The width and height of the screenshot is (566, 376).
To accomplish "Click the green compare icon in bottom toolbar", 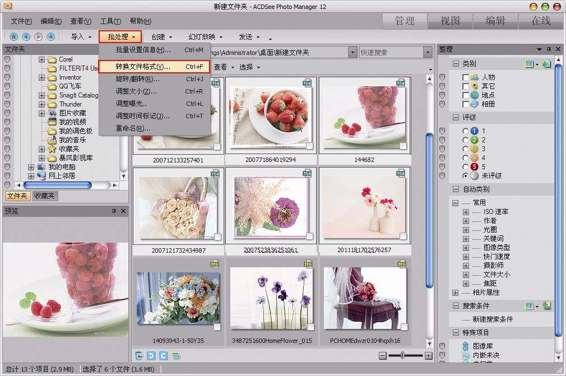I will click(176, 356).
